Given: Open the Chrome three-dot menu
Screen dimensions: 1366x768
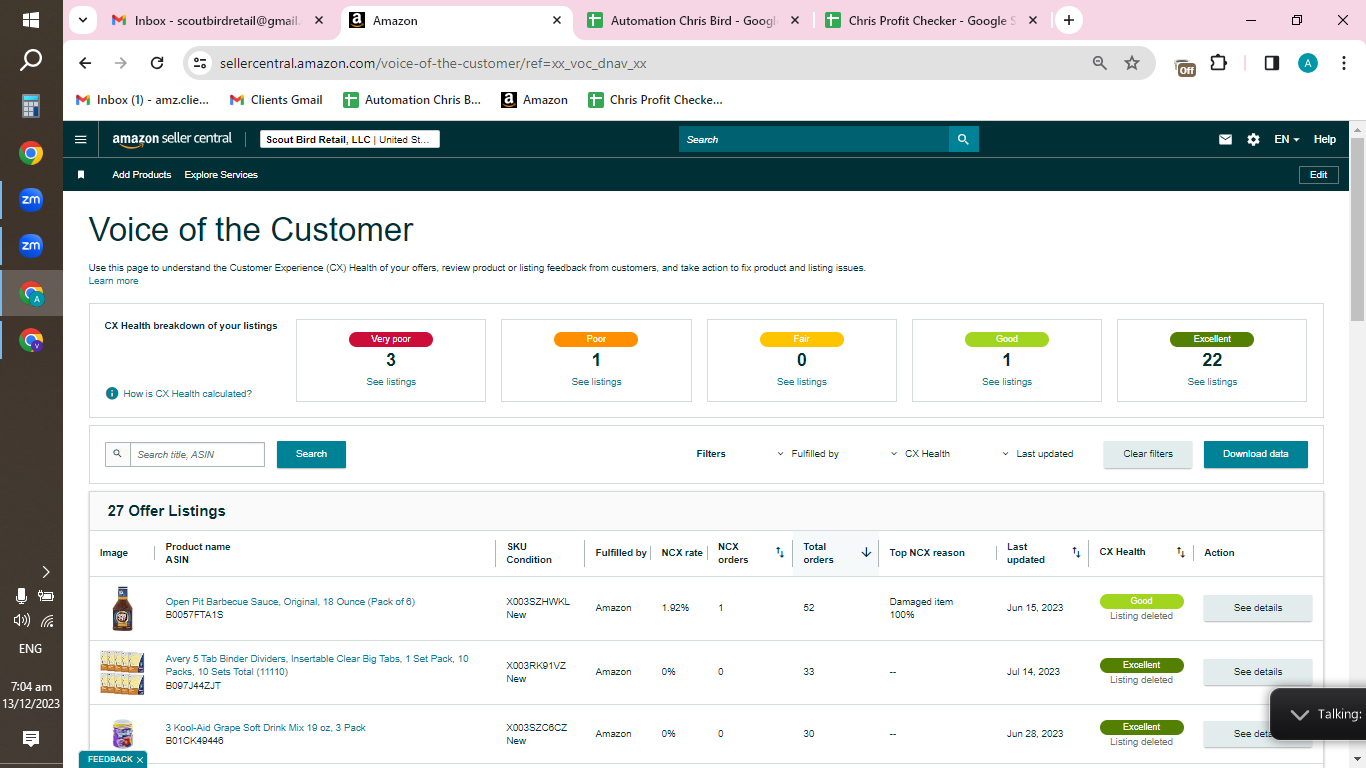Looking at the screenshot, I should (1342, 63).
